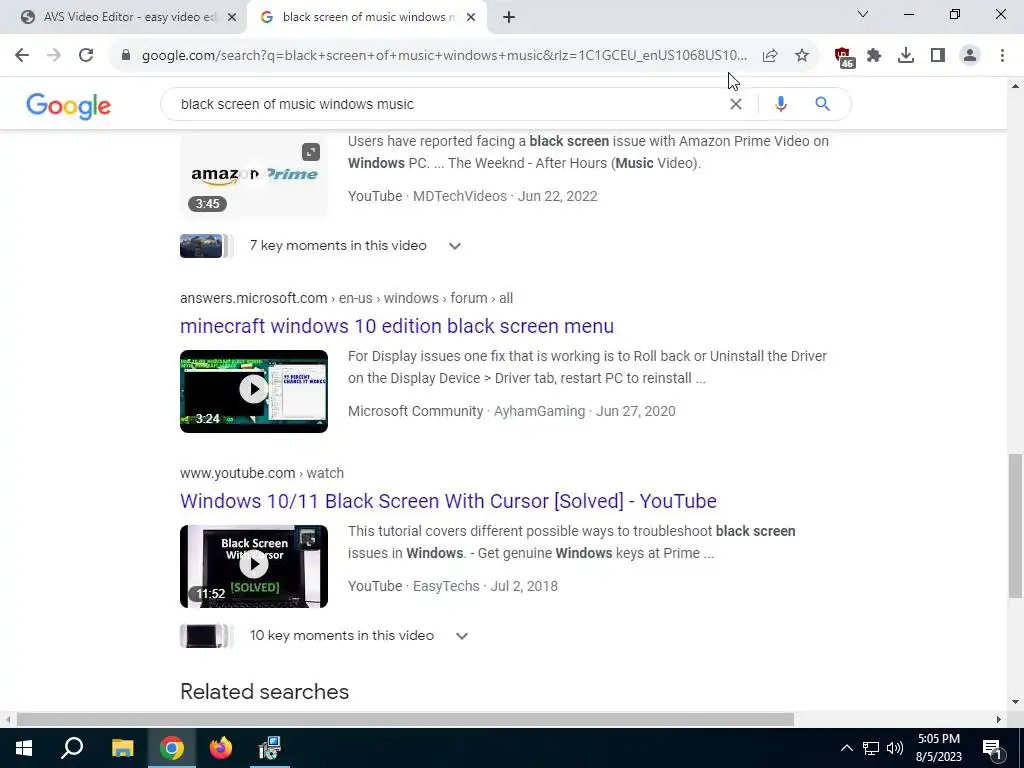Click the URL in the address bar
This screenshot has height=768, width=1024.
444,56
